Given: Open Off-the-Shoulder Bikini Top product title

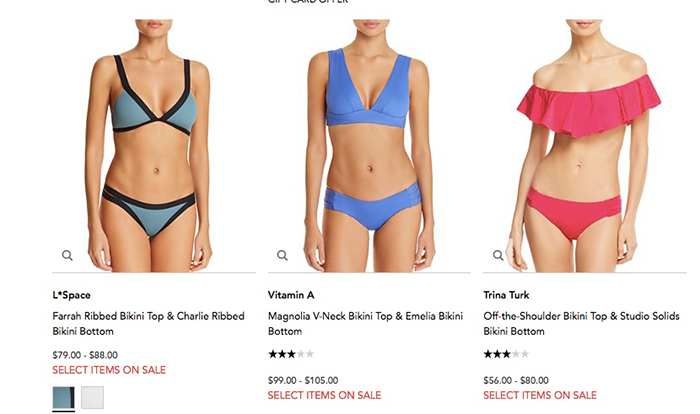Looking at the screenshot, I should point(581,324).
